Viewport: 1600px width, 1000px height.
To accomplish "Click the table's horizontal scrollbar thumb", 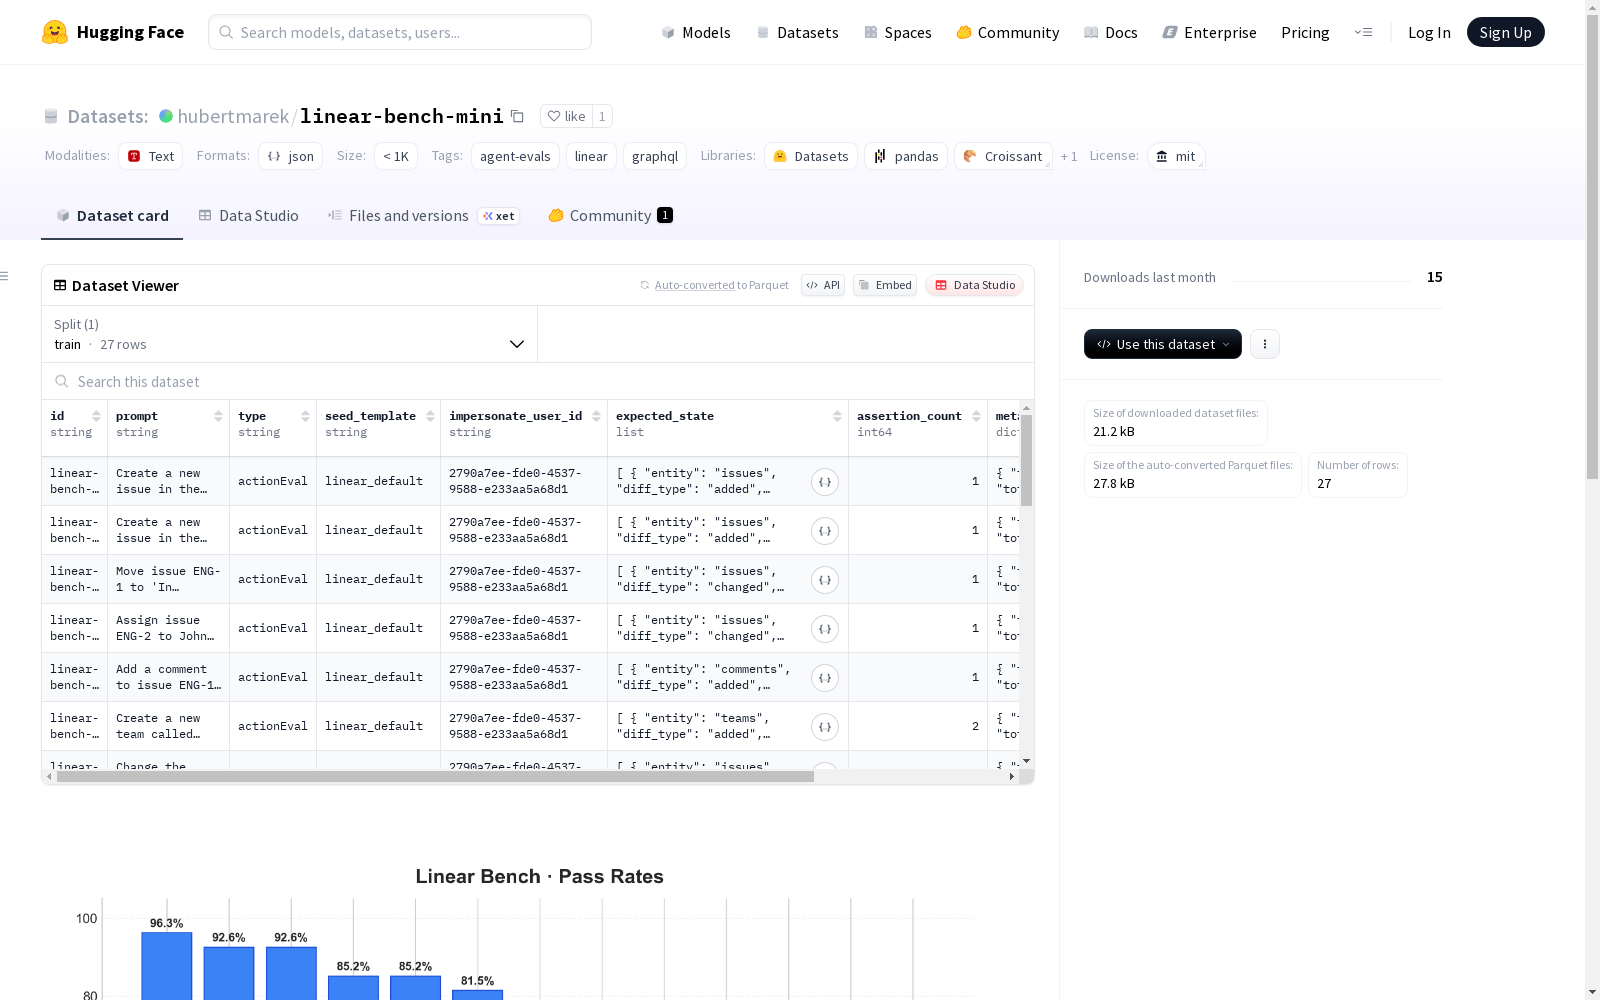I will tap(435, 776).
